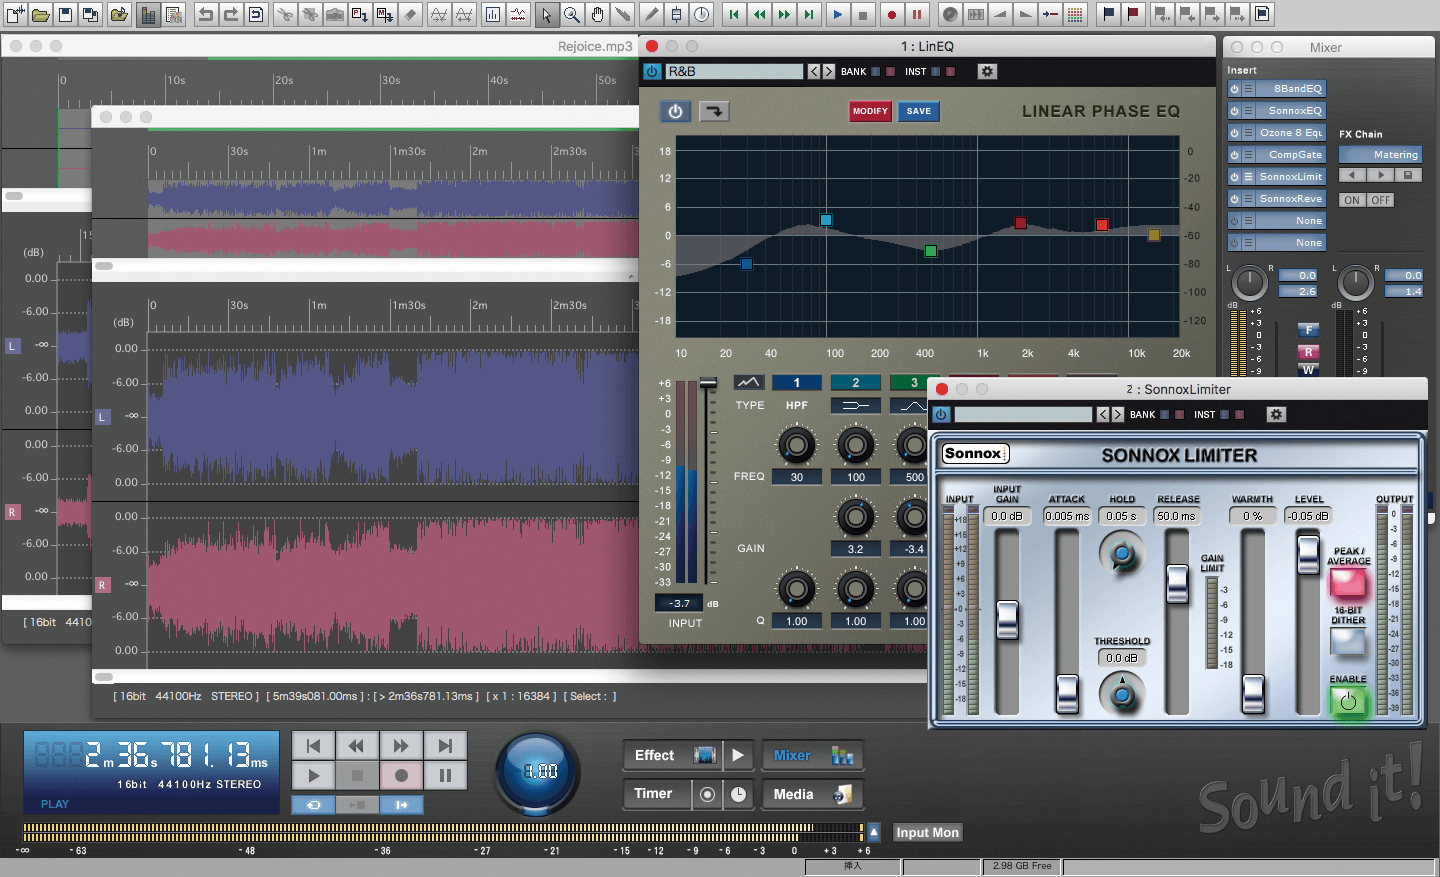
Task: Click the Input Mon button
Action: coord(927,832)
